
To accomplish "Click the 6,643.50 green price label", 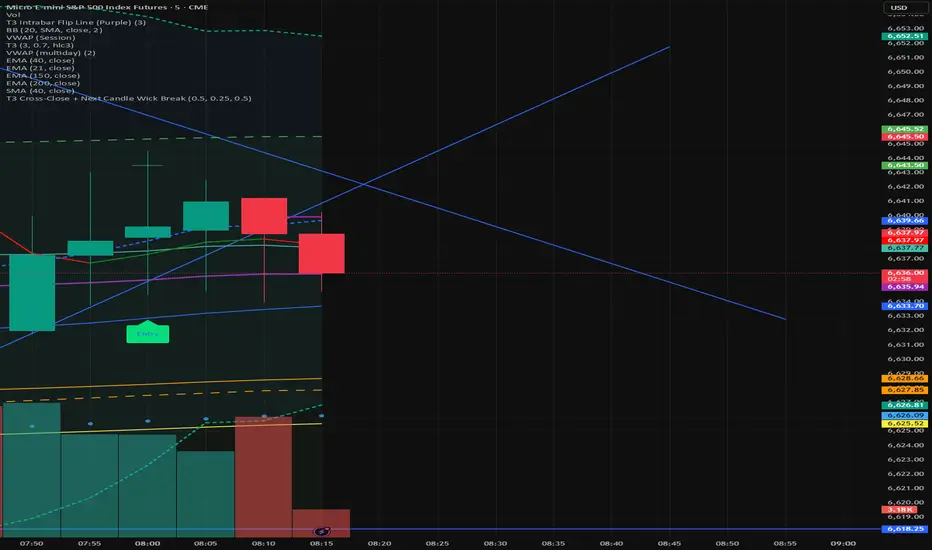I will 904,165.
